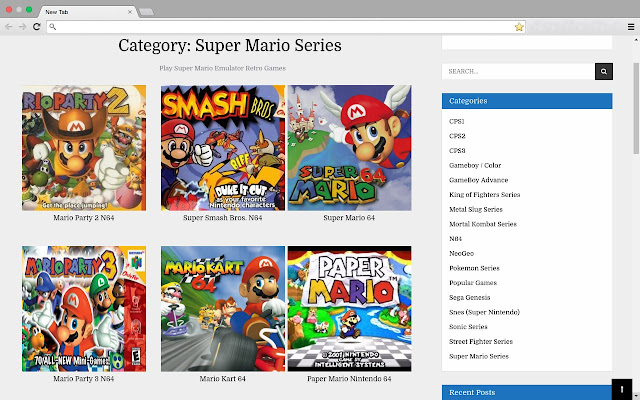Open Super Mario 64 cover image

pyautogui.click(x=349, y=148)
